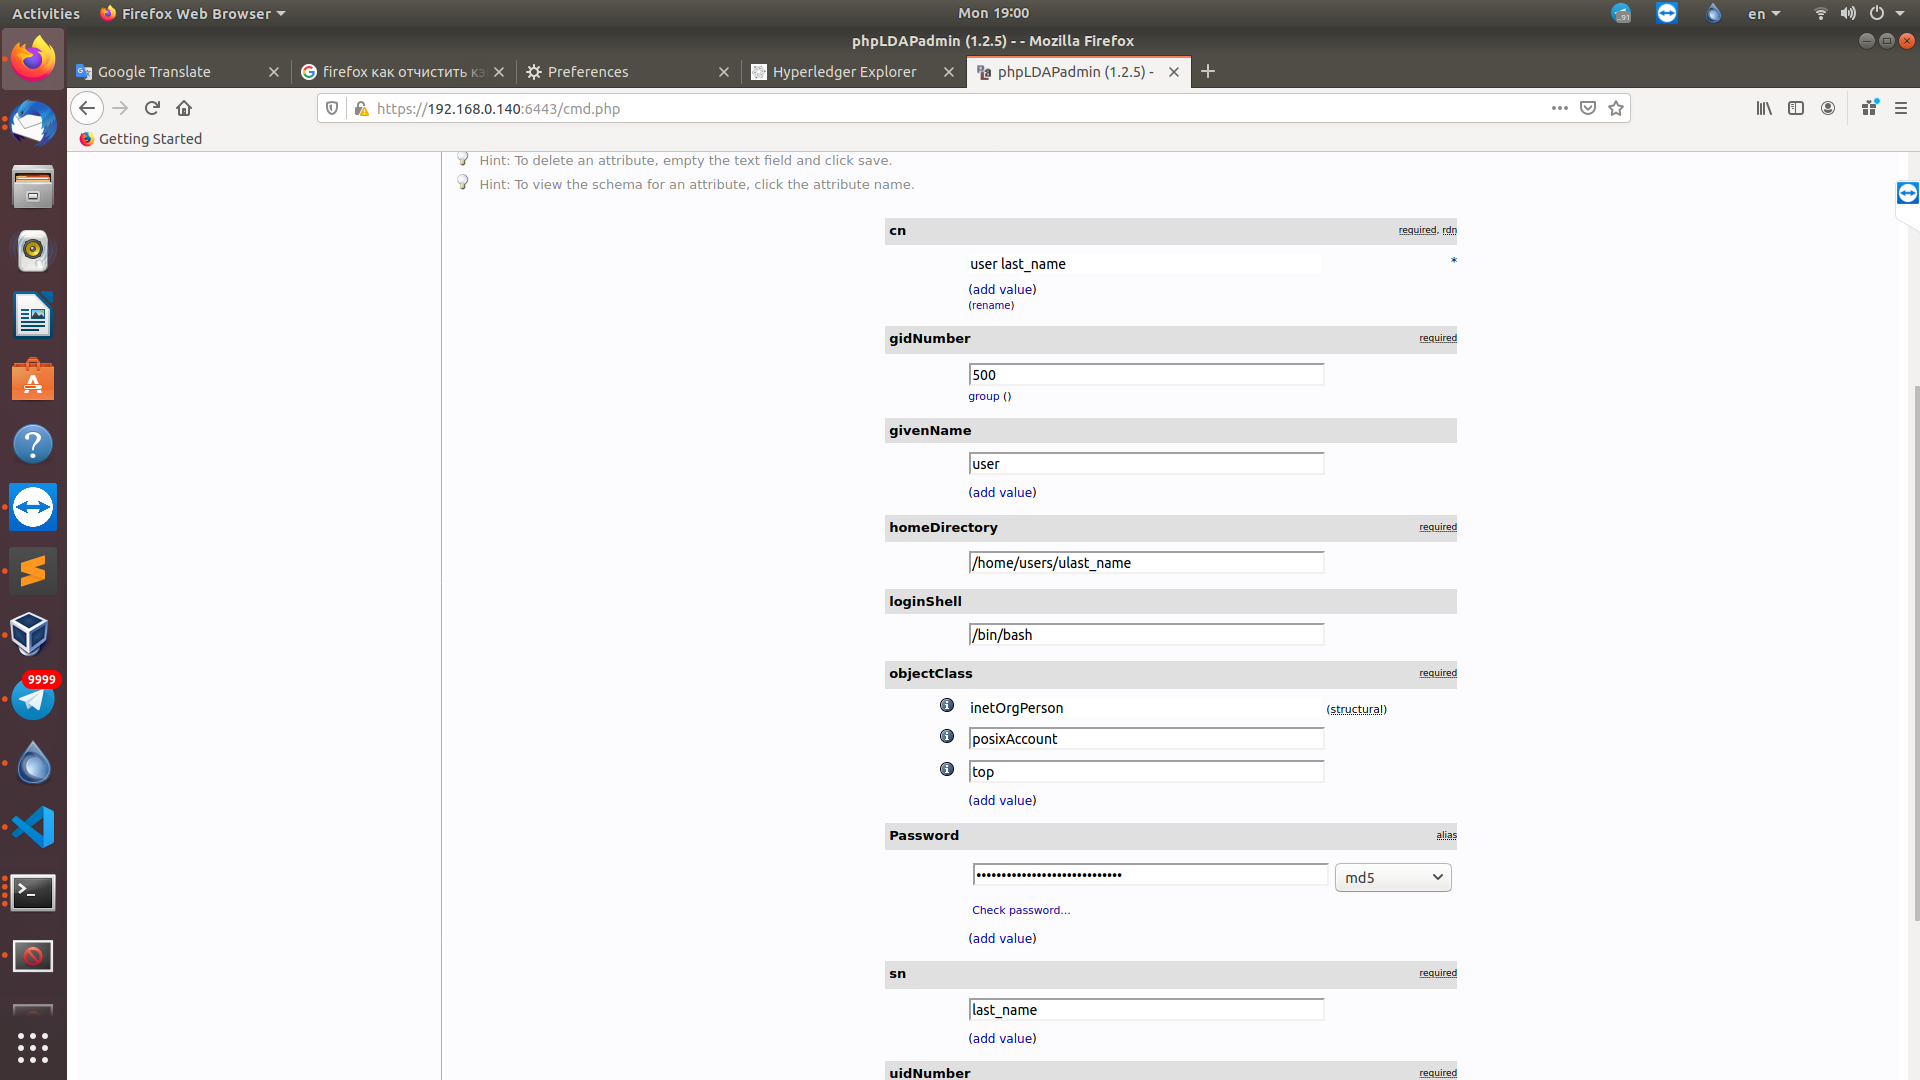Click info icon next to inetOrgPerson

(946, 706)
